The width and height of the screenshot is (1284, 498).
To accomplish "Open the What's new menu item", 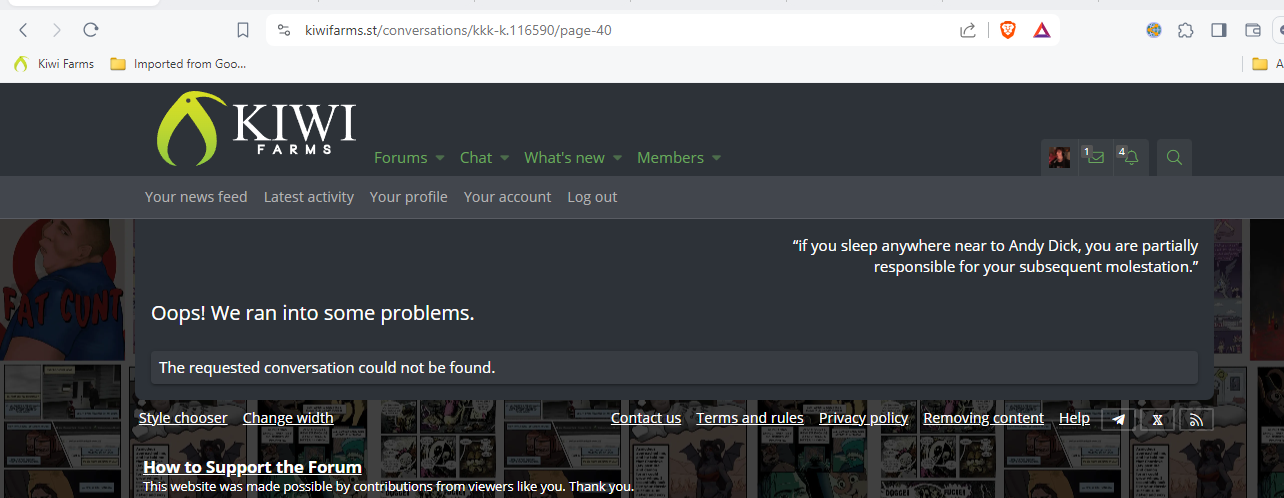I will [x=564, y=158].
